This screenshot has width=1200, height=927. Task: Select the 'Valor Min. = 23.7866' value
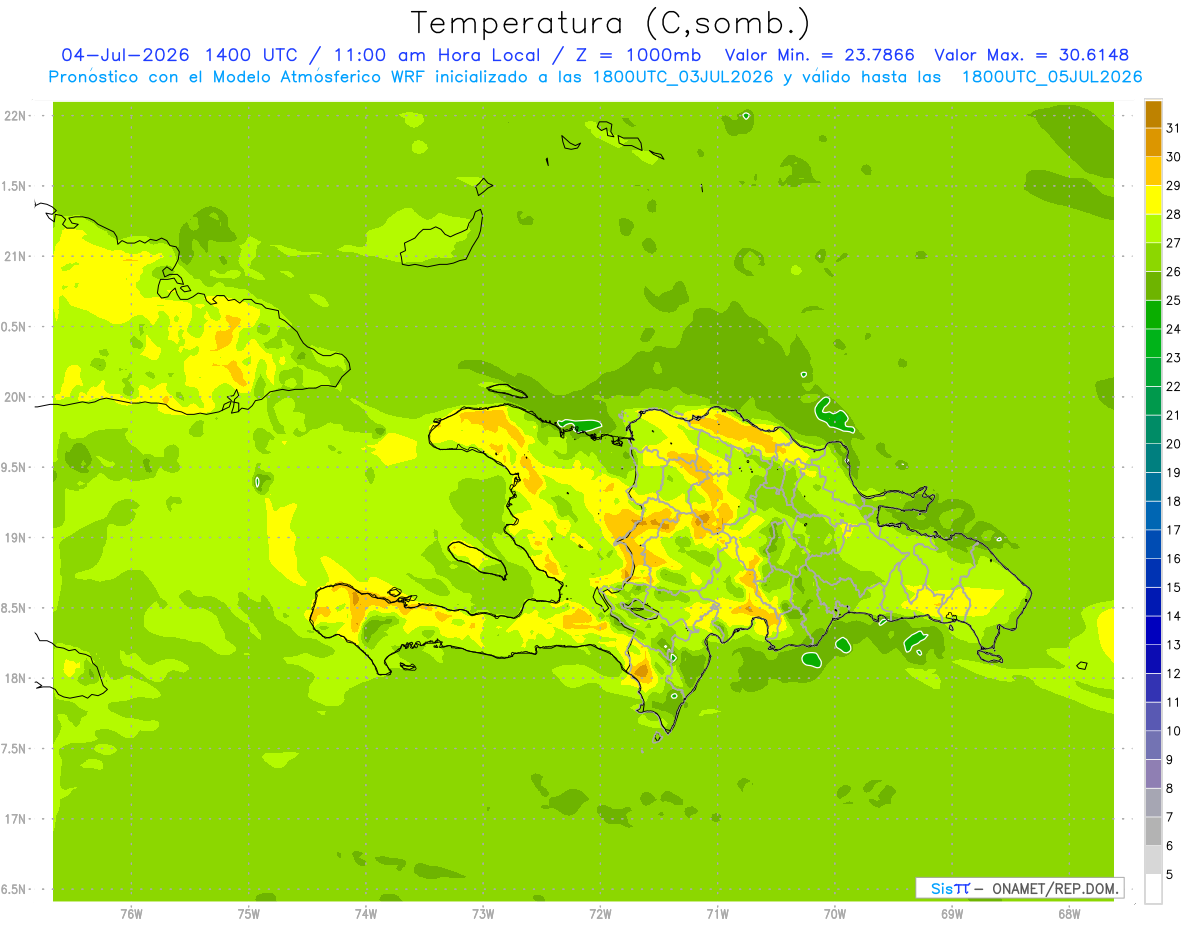point(819,55)
